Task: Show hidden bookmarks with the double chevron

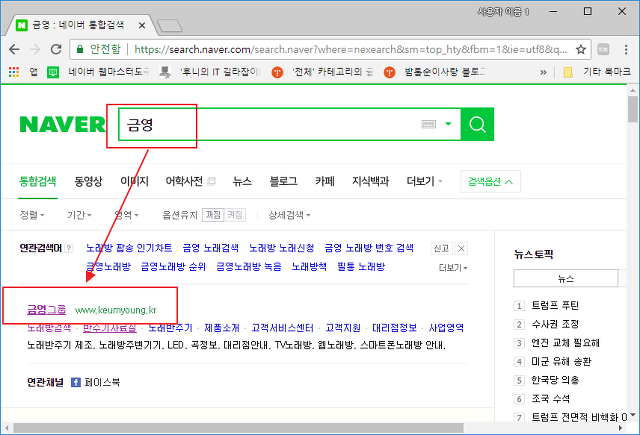Action: 543,72
